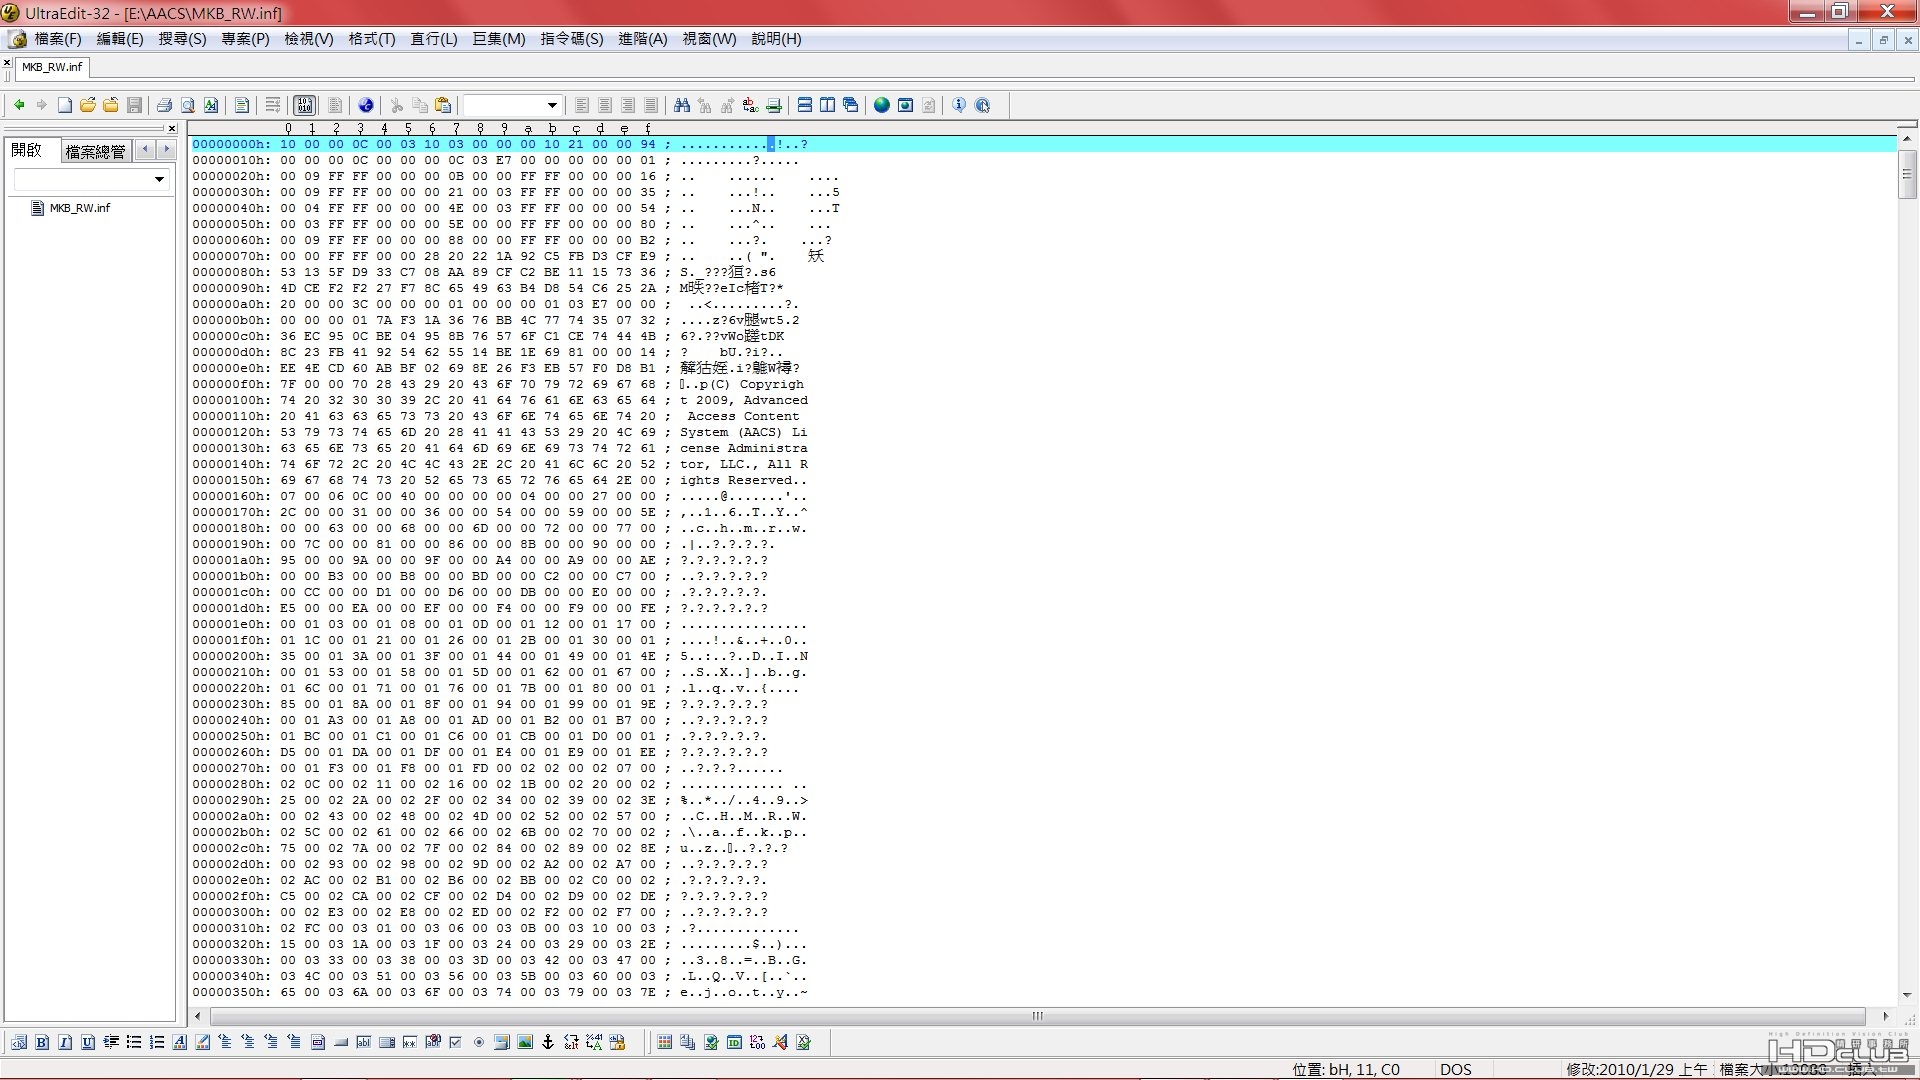Click the HTML insert image icon
The height and width of the screenshot is (1080, 1920).
[x=525, y=1043]
